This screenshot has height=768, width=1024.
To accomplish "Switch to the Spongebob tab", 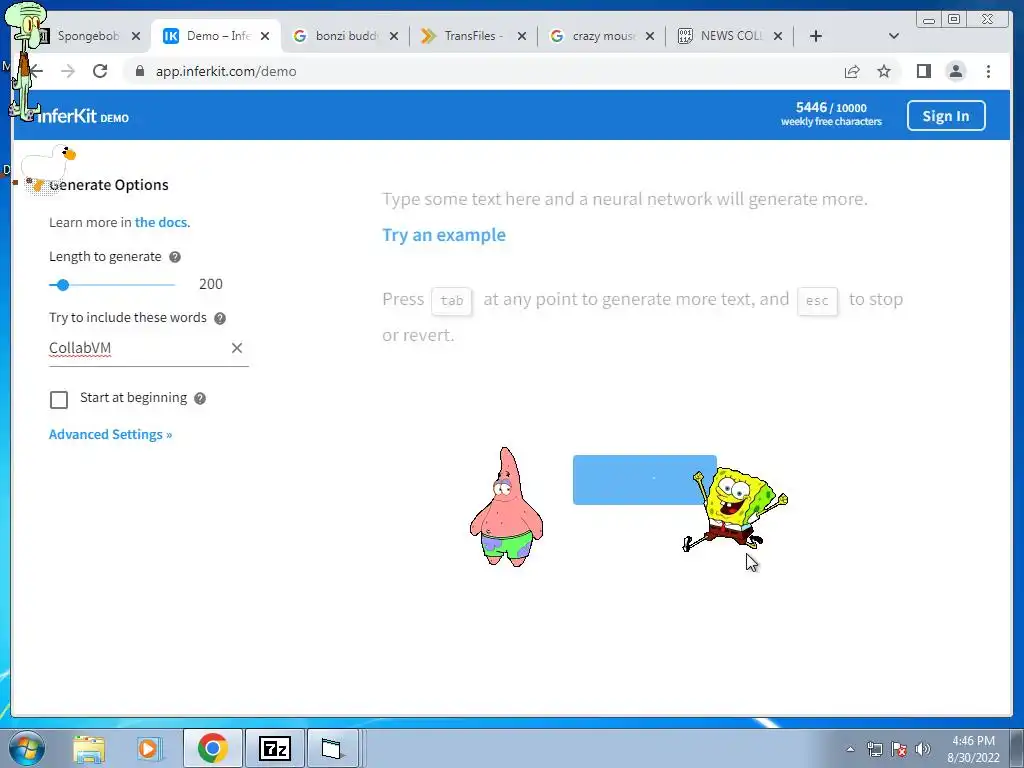I will (x=88, y=36).
